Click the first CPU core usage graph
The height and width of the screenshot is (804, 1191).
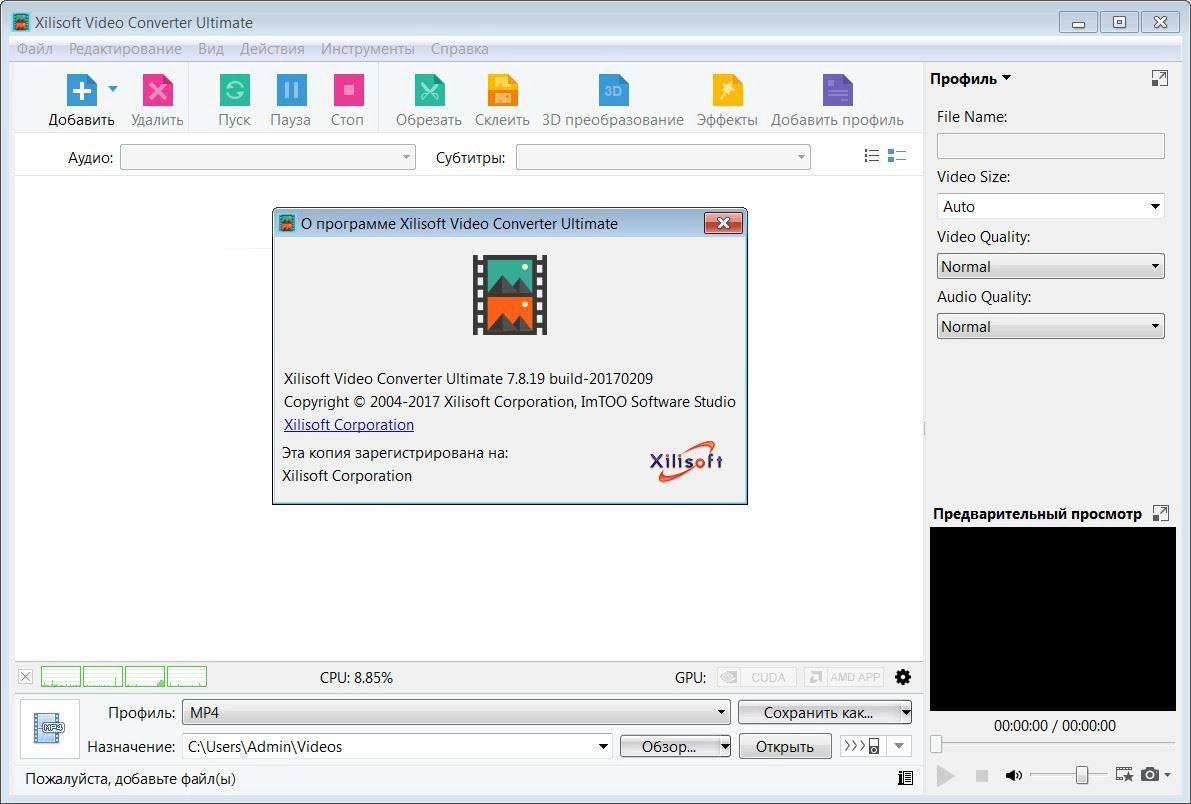61,676
